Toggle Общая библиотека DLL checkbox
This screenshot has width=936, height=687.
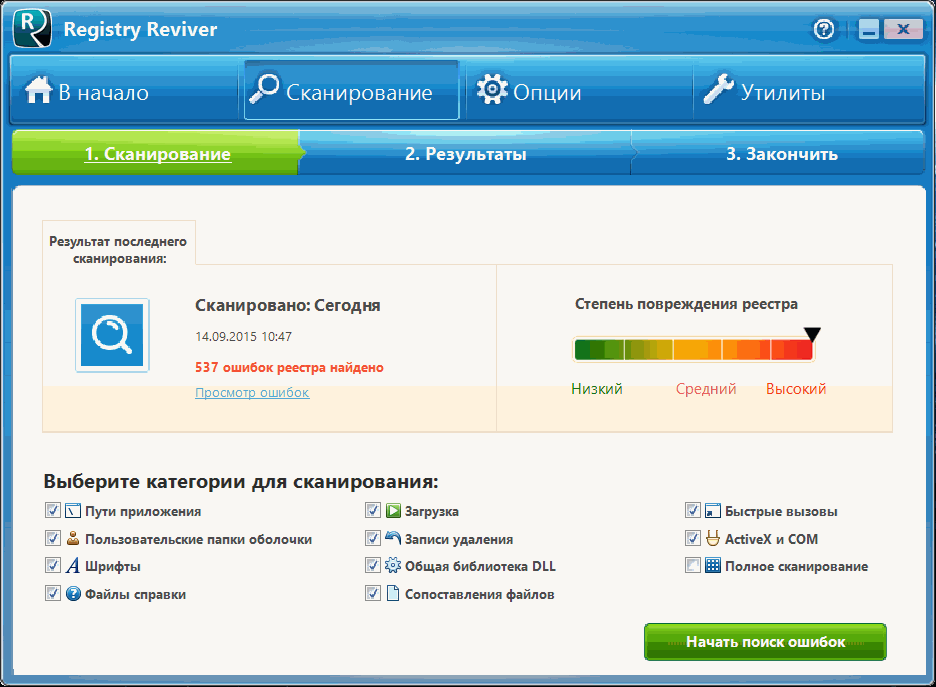pos(372,565)
